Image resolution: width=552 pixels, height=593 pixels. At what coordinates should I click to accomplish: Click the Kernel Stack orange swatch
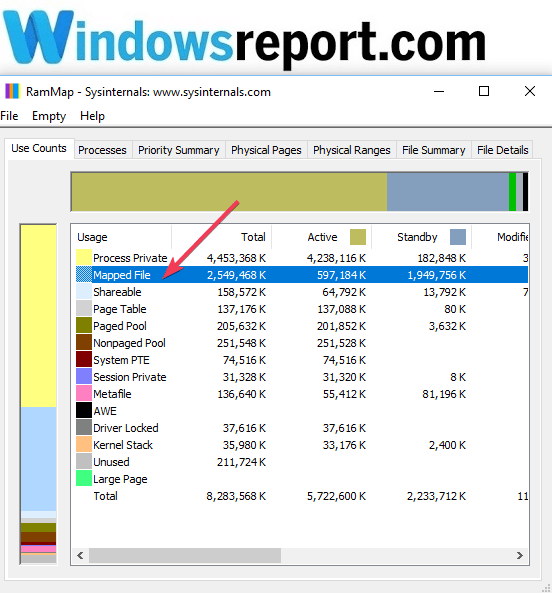(x=84, y=444)
